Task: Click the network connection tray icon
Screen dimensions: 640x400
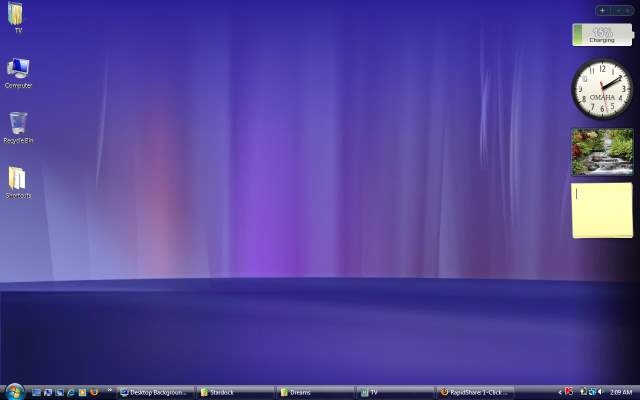Action: (592, 393)
